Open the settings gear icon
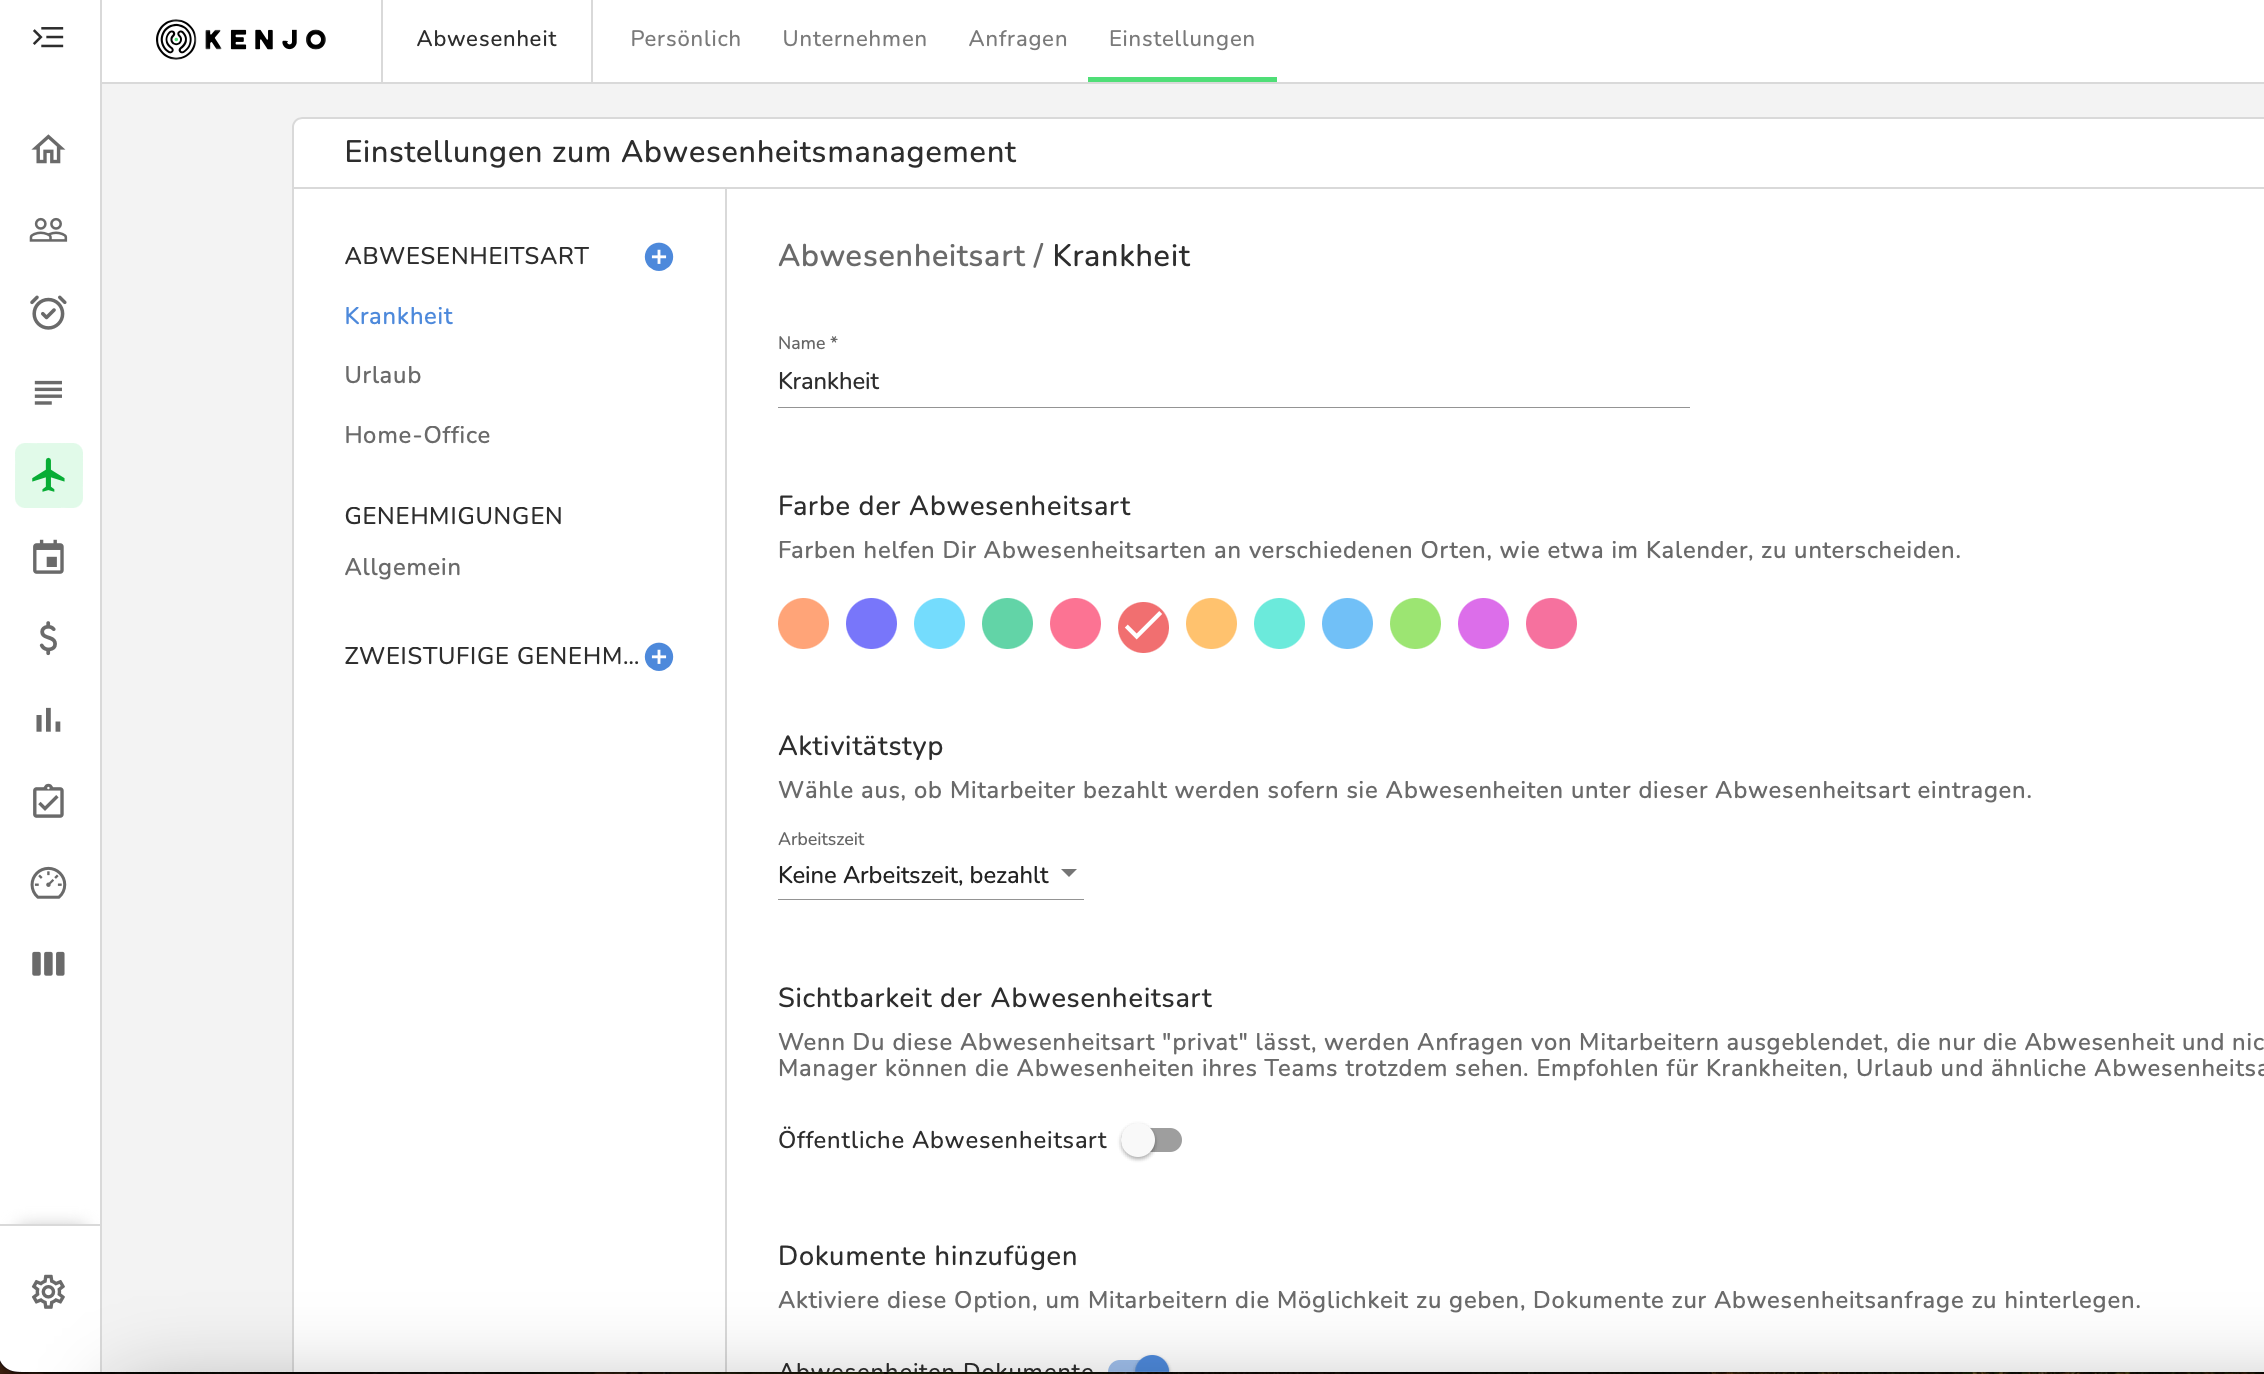The height and width of the screenshot is (1374, 2264). click(48, 1291)
